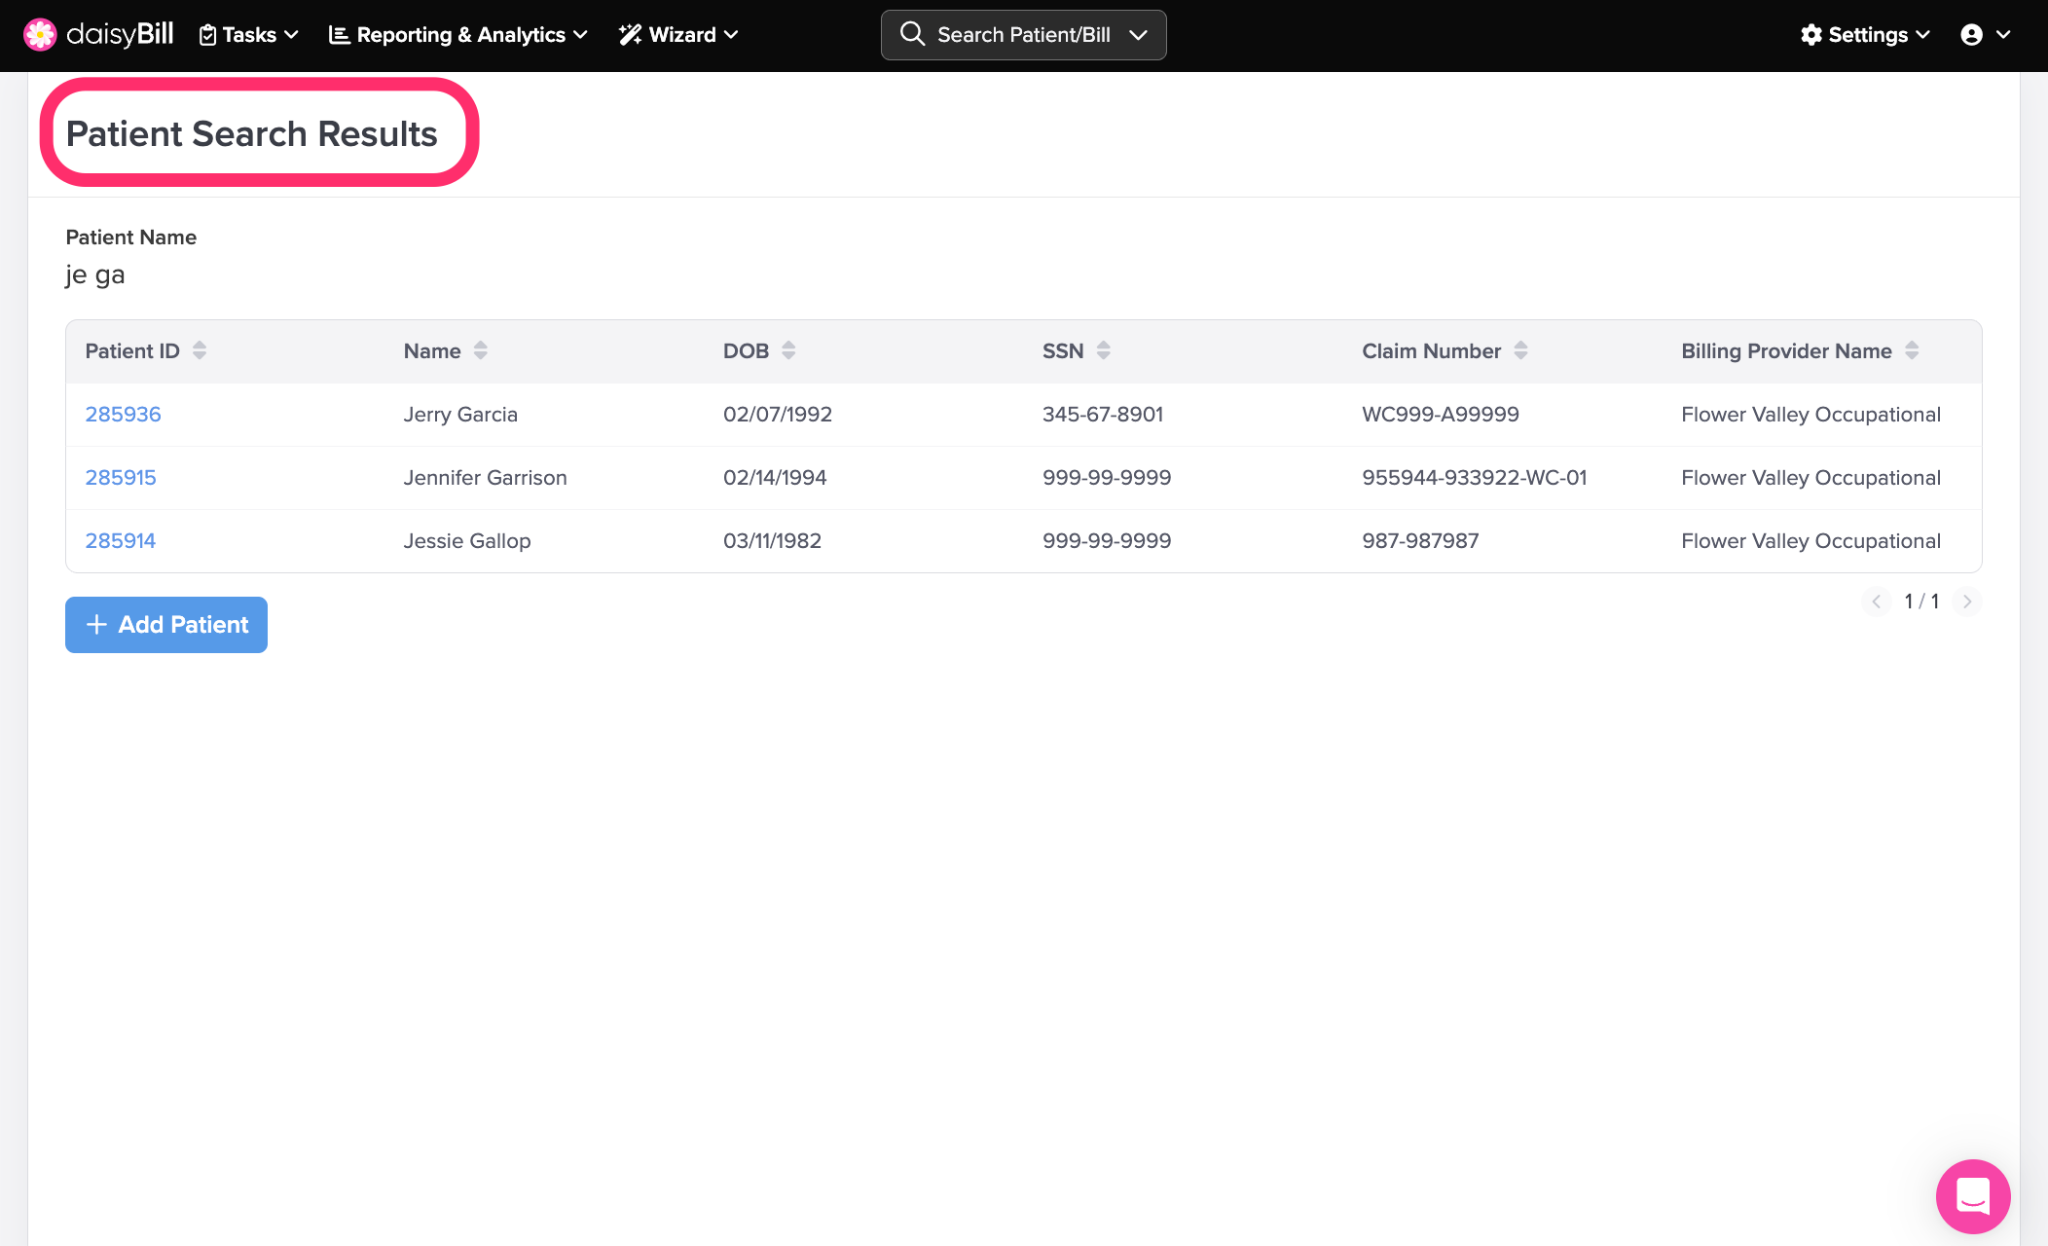The image size is (2048, 1246).
Task: Go to the next results page arrow
Action: [x=1967, y=601]
